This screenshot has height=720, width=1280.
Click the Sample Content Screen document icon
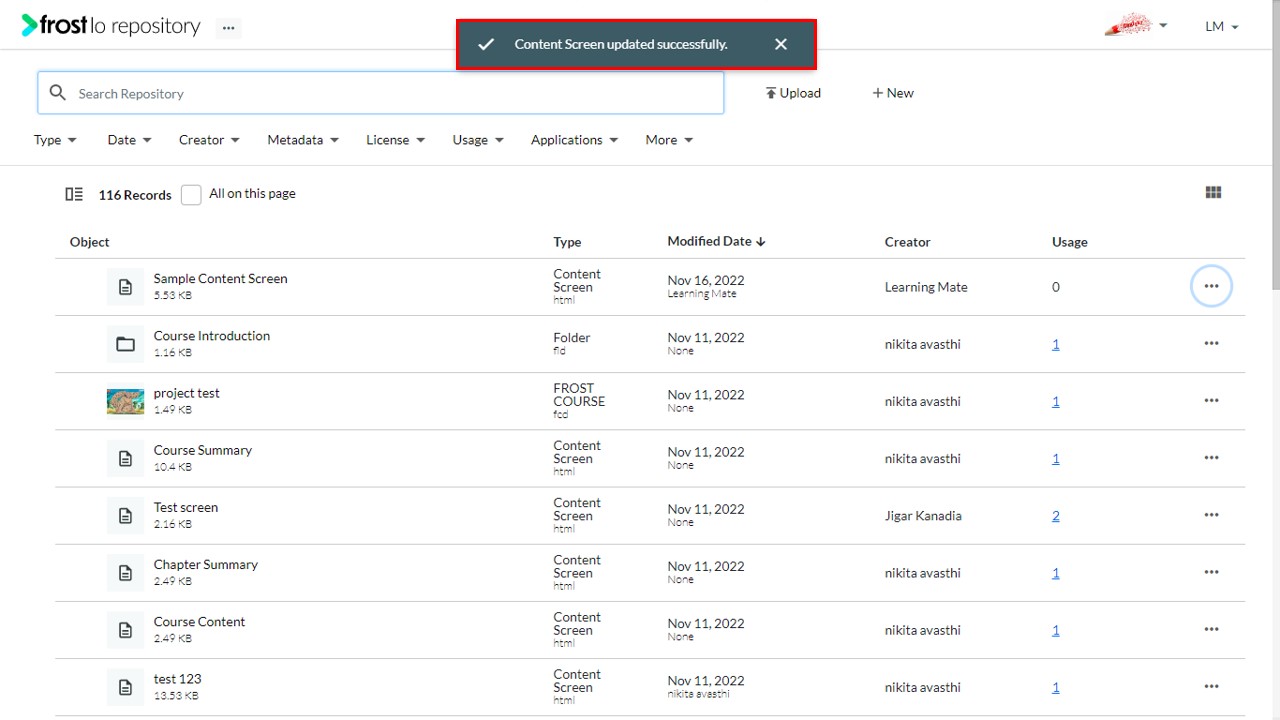point(125,287)
